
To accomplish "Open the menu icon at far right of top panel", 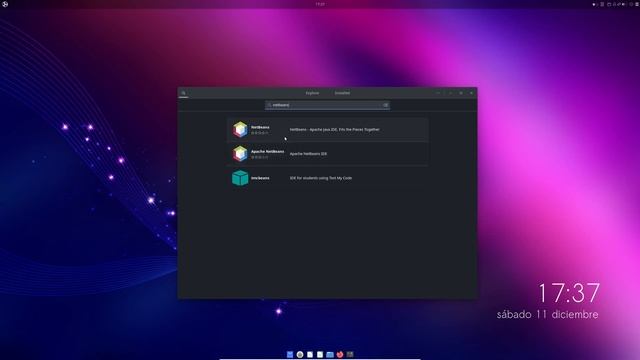I will (x=637, y=4).
